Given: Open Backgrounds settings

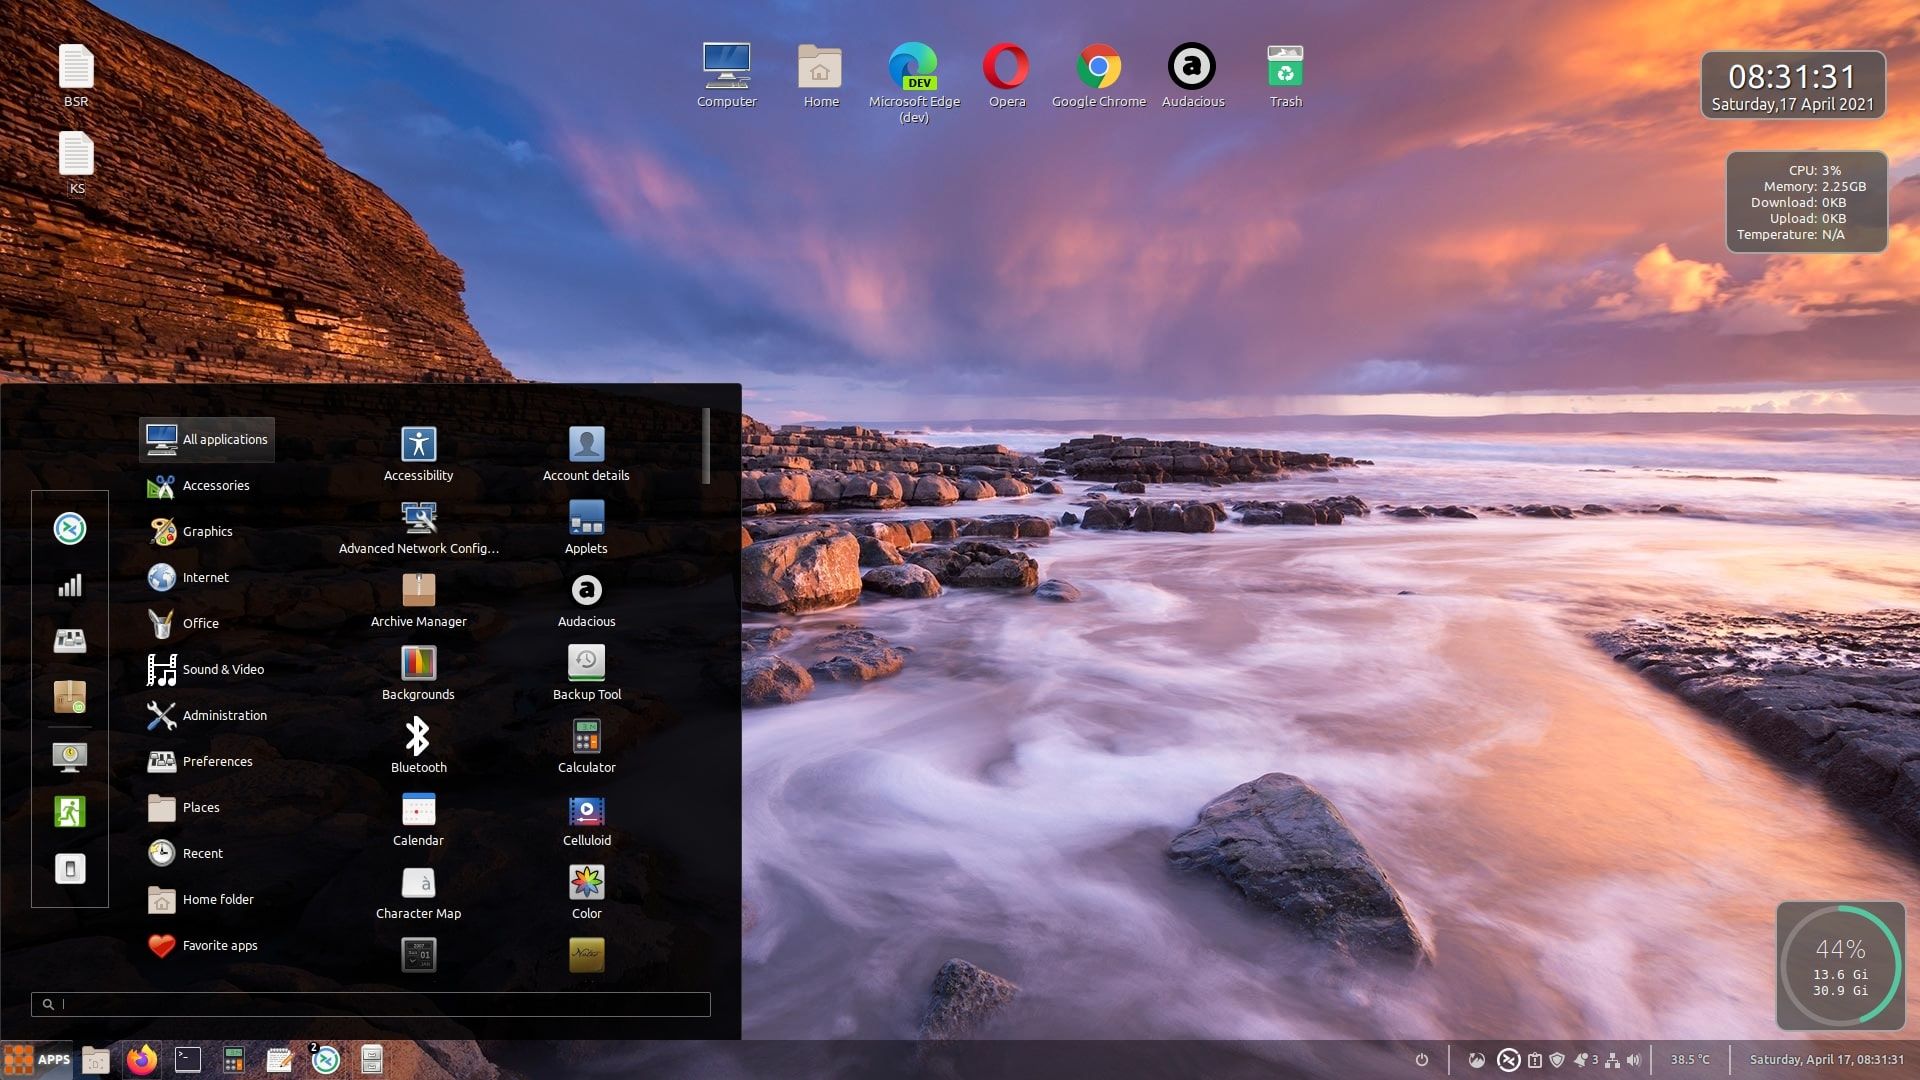Looking at the screenshot, I should 418,673.
